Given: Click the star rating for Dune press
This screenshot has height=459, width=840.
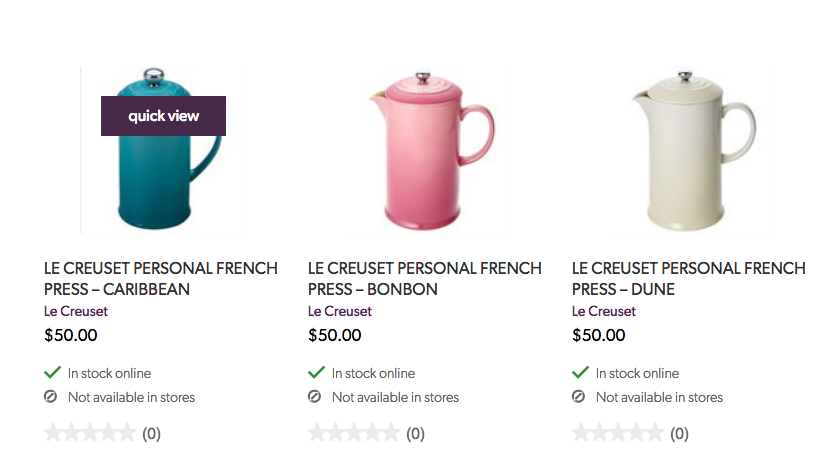Looking at the screenshot, I should [618, 433].
